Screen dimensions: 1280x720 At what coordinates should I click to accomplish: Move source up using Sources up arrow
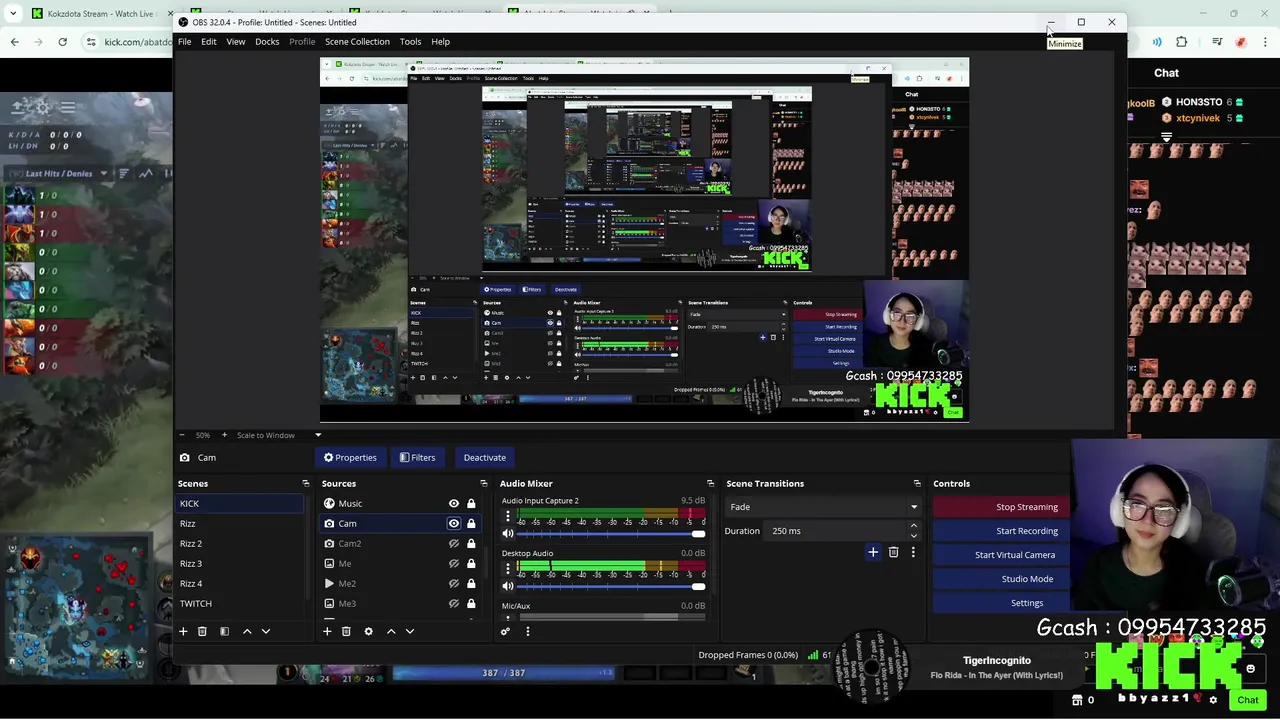pyautogui.click(x=391, y=631)
